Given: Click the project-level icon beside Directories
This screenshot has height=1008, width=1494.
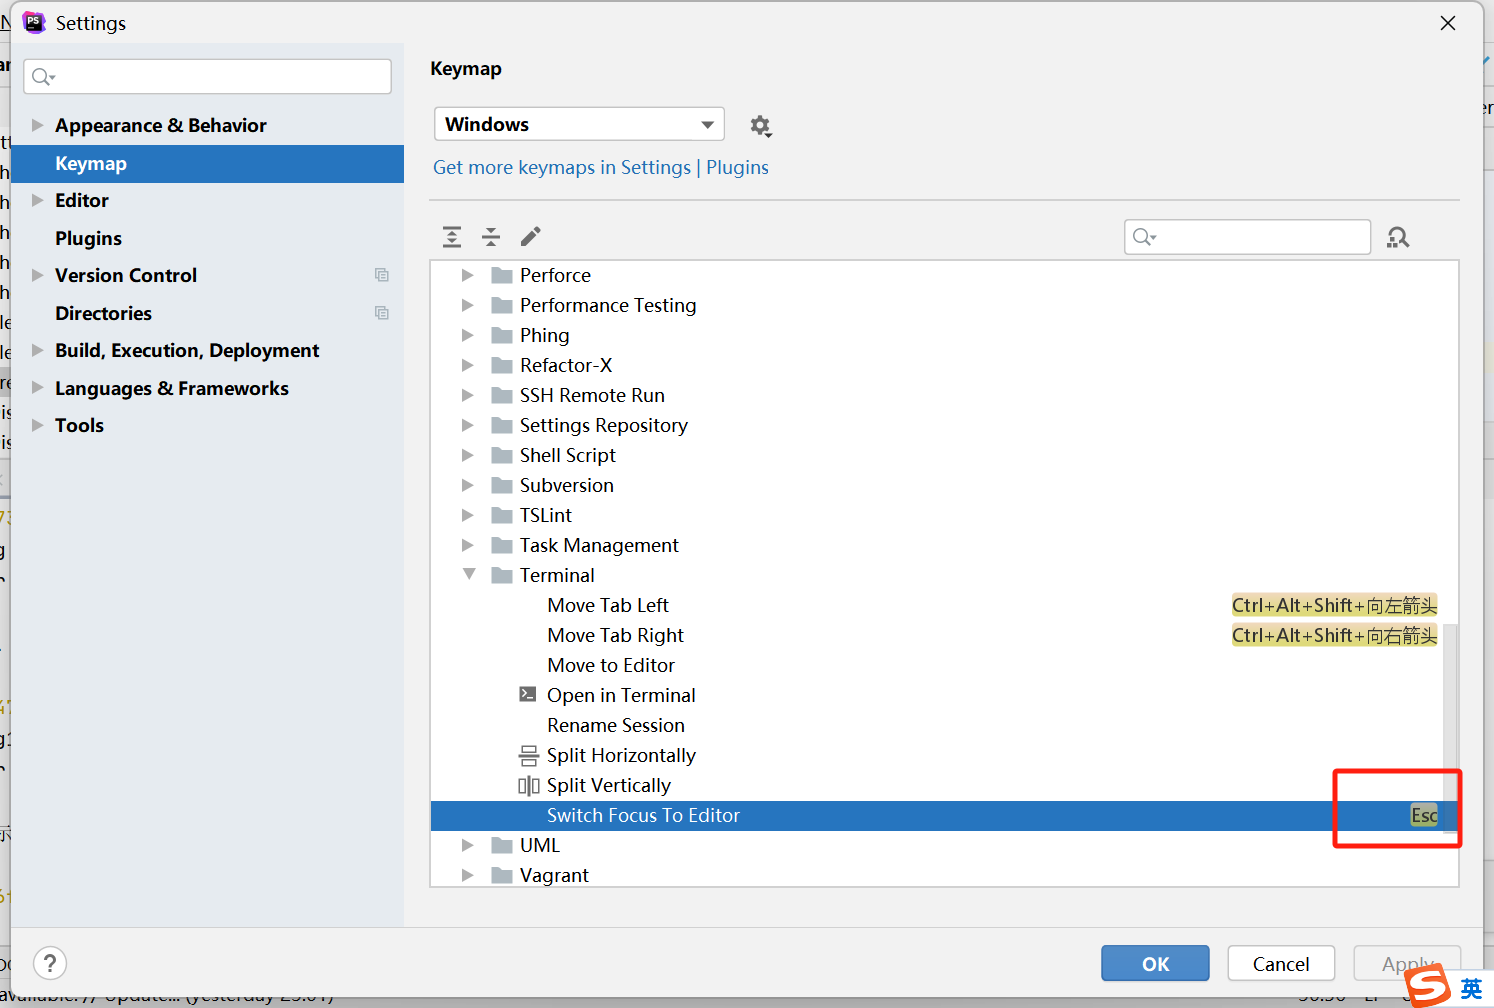Looking at the screenshot, I should 382,313.
